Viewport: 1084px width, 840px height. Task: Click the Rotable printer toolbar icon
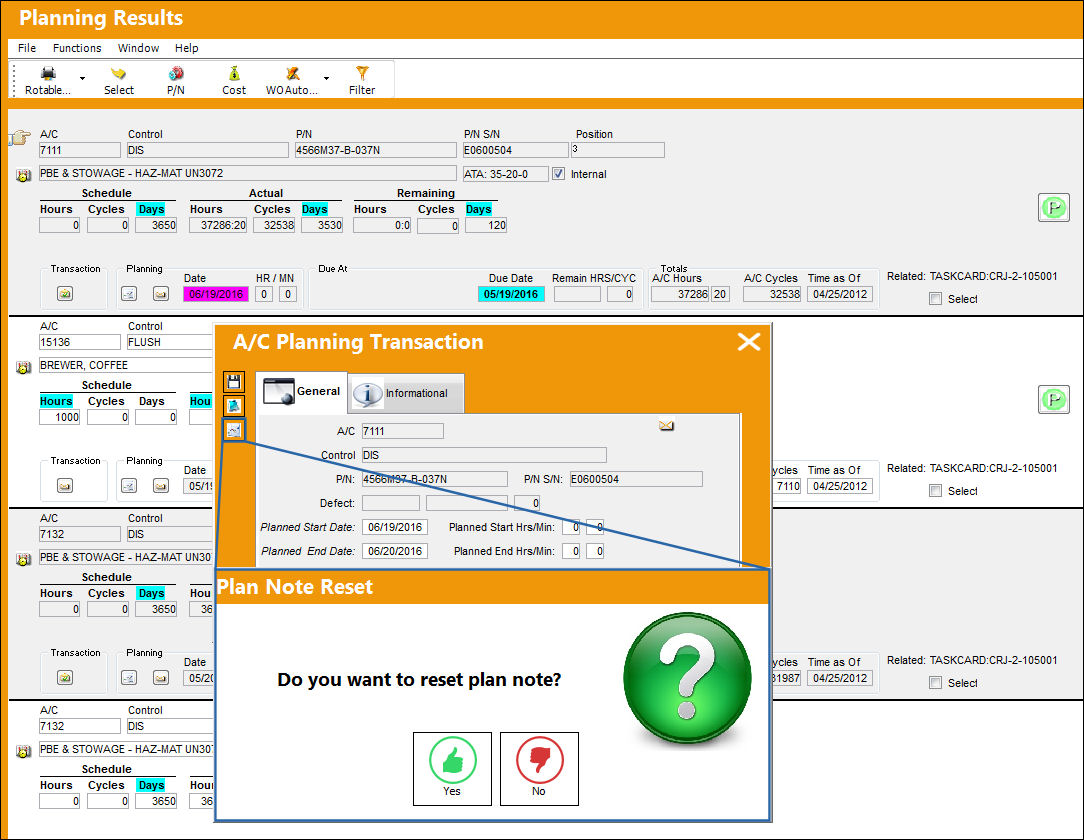point(48,73)
